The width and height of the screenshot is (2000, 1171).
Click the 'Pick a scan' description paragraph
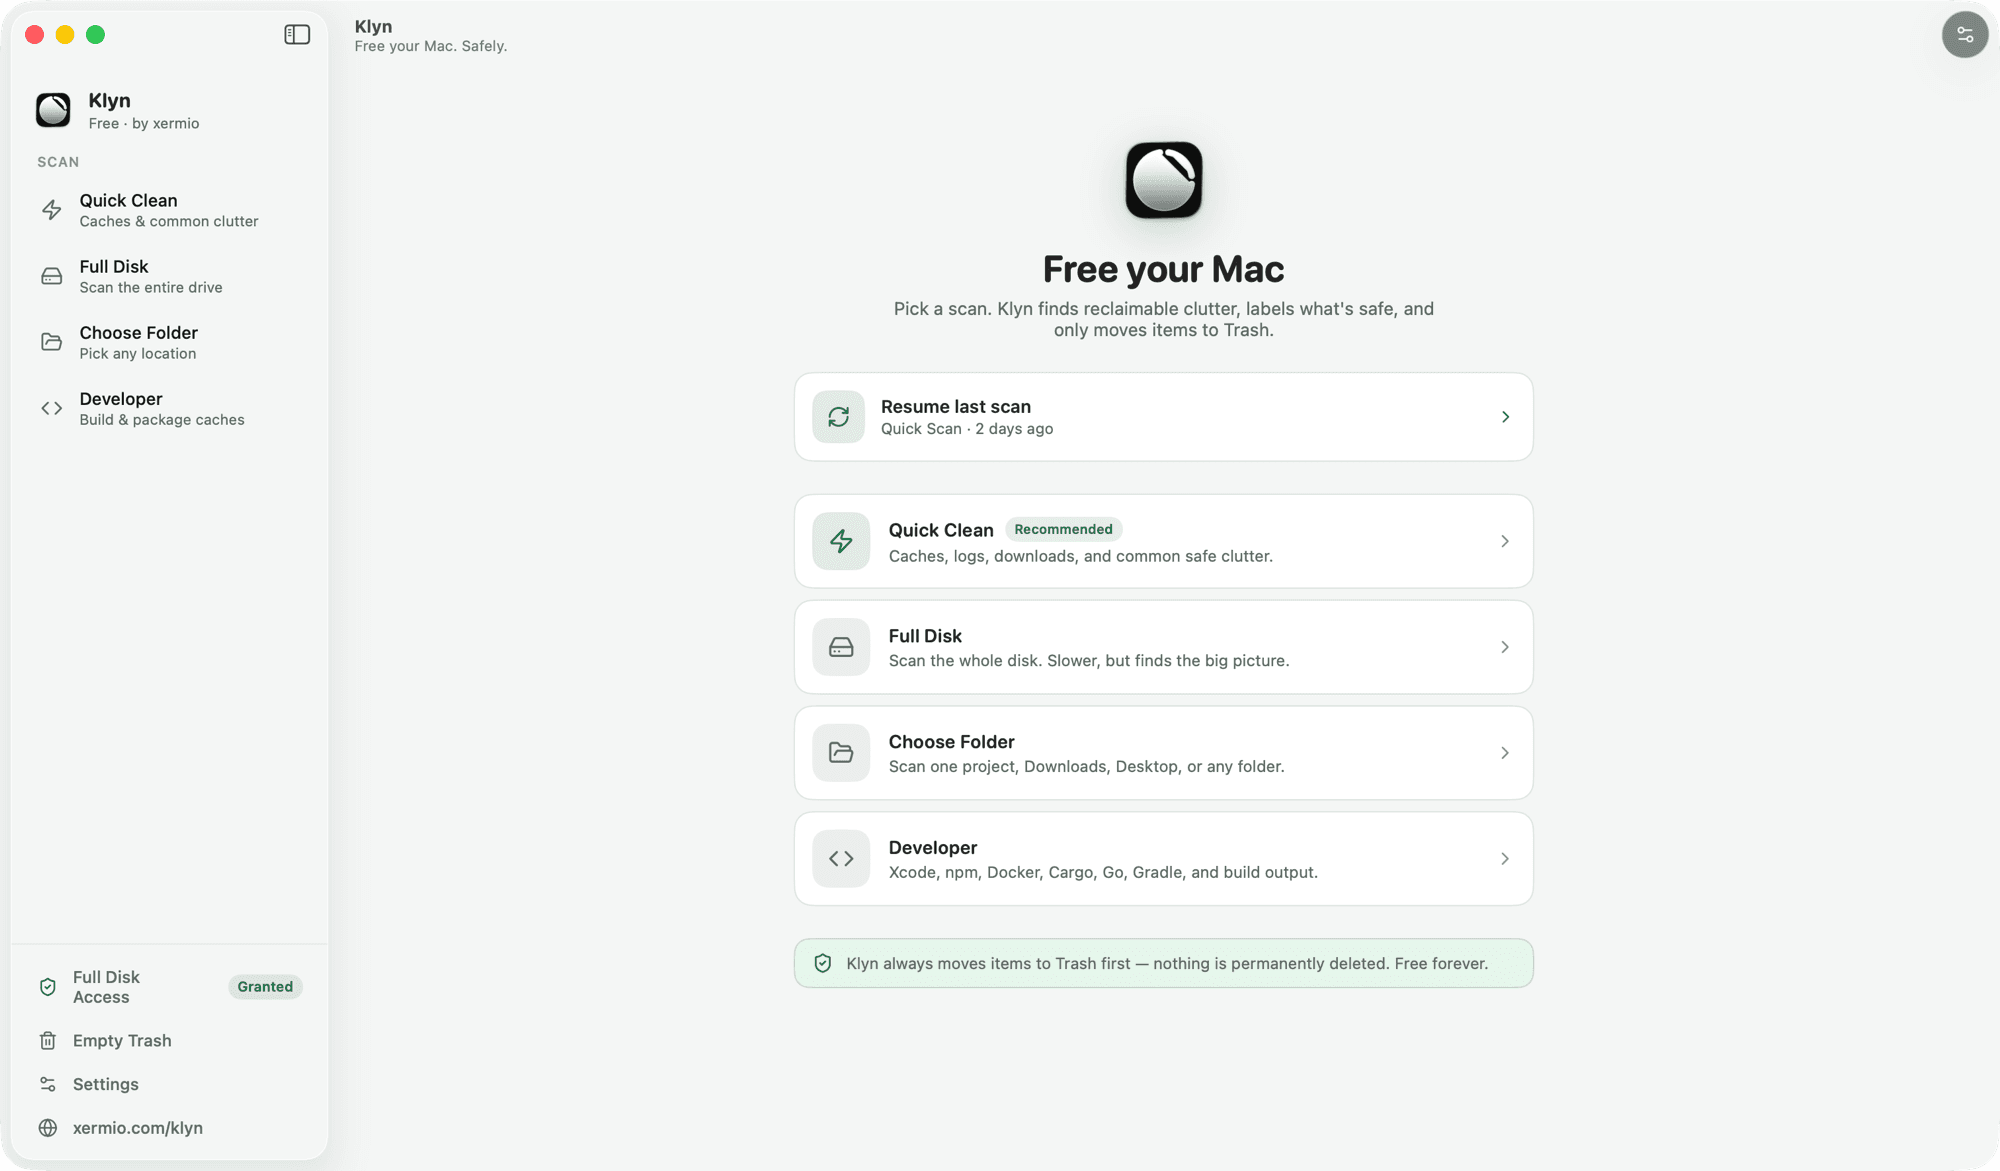pyautogui.click(x=1164, y=319)
